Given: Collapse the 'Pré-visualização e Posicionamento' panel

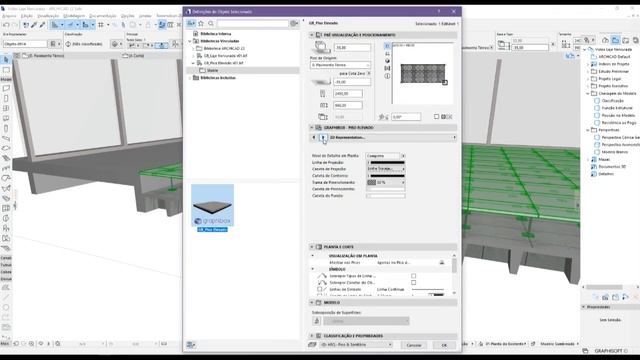Looking at the screenshot, I should coord(312,35).
